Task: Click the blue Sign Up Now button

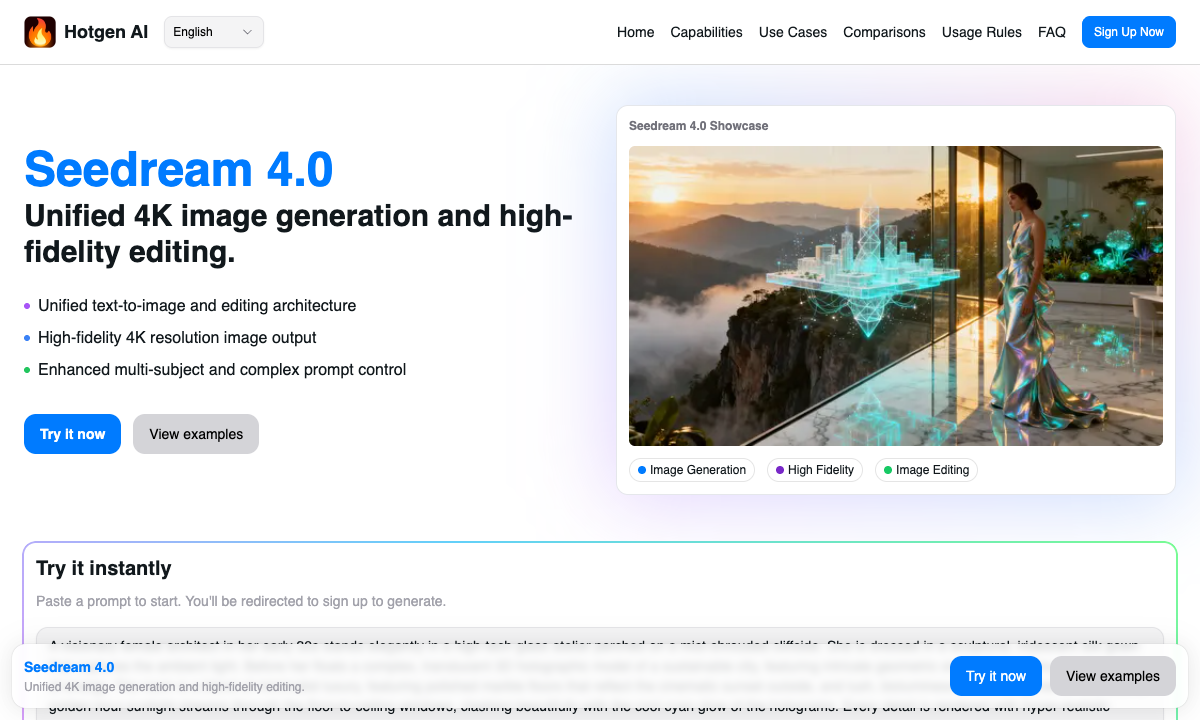Action: click(1128, 31)
